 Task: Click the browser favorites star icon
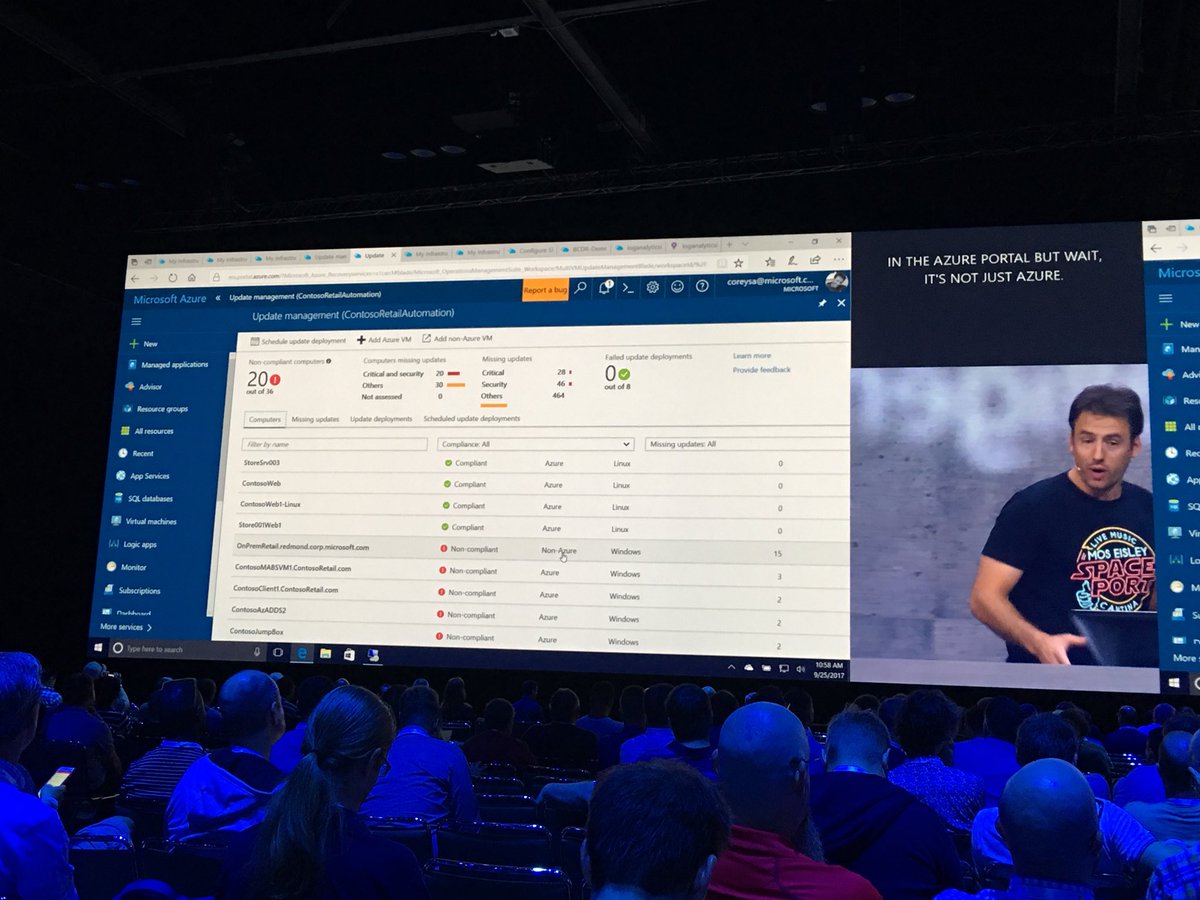[x=738, y=263]
